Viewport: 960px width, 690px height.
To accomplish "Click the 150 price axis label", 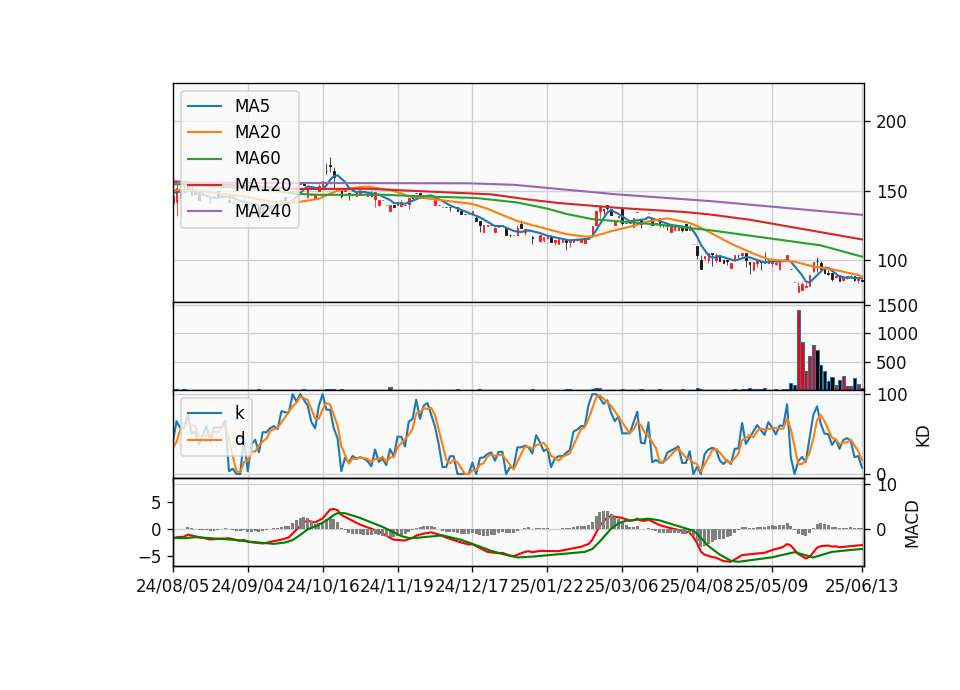I will click(891, 192).
